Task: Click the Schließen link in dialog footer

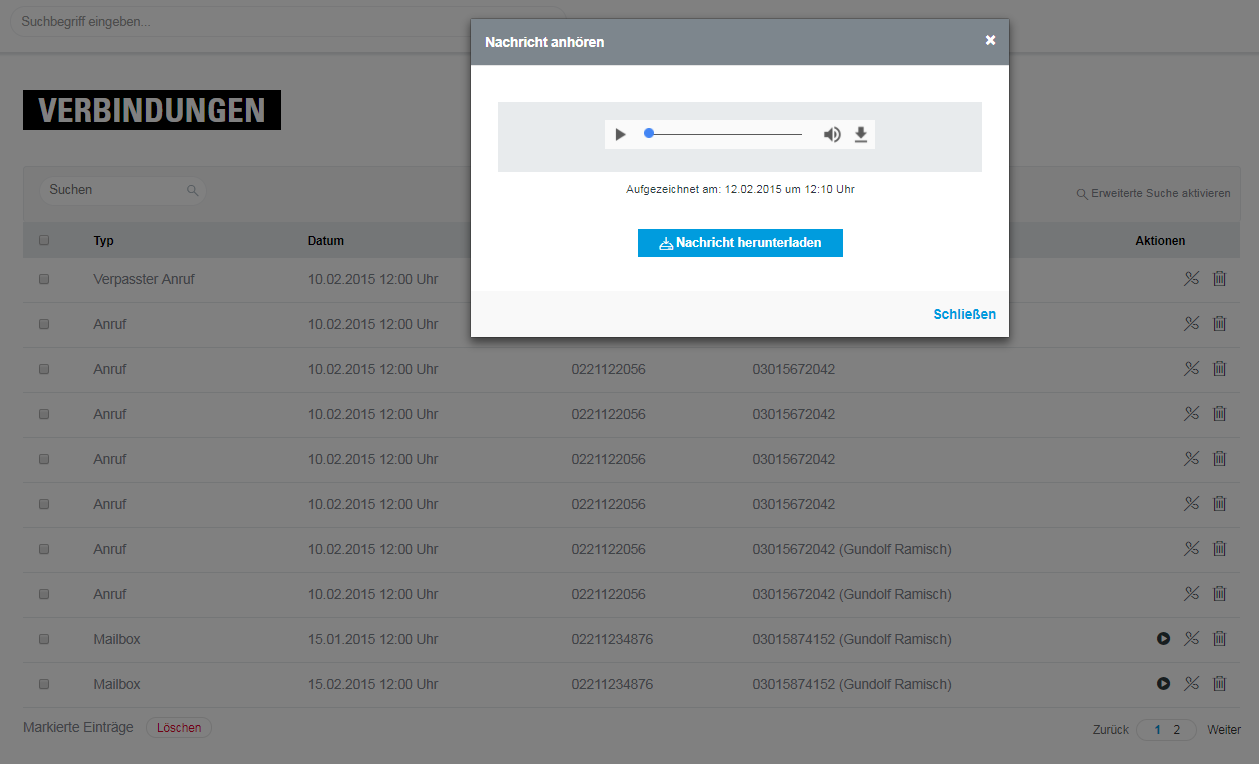Action: point(964,314)
